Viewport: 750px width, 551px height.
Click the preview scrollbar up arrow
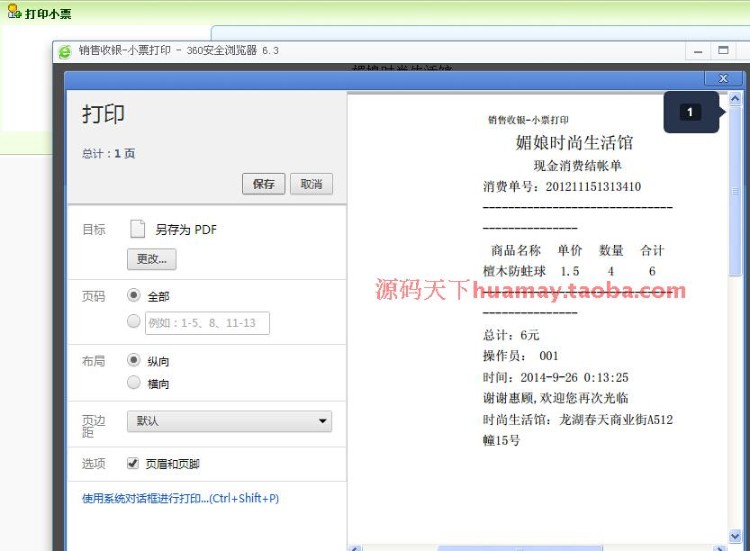pyautogui.click(x=735, y=99)
